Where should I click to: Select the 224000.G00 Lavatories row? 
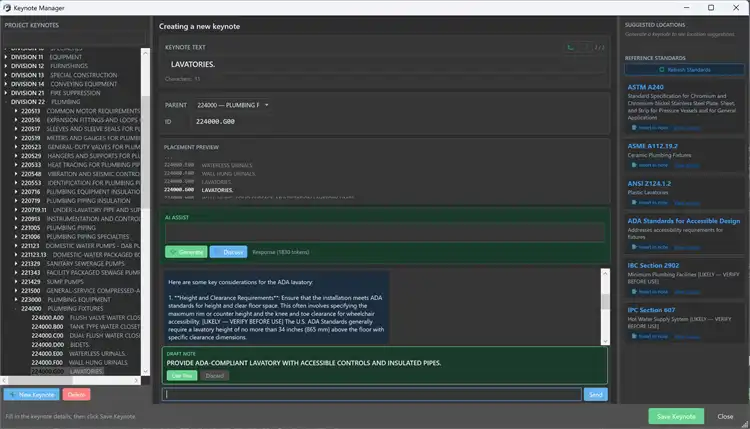click(67, 371)
